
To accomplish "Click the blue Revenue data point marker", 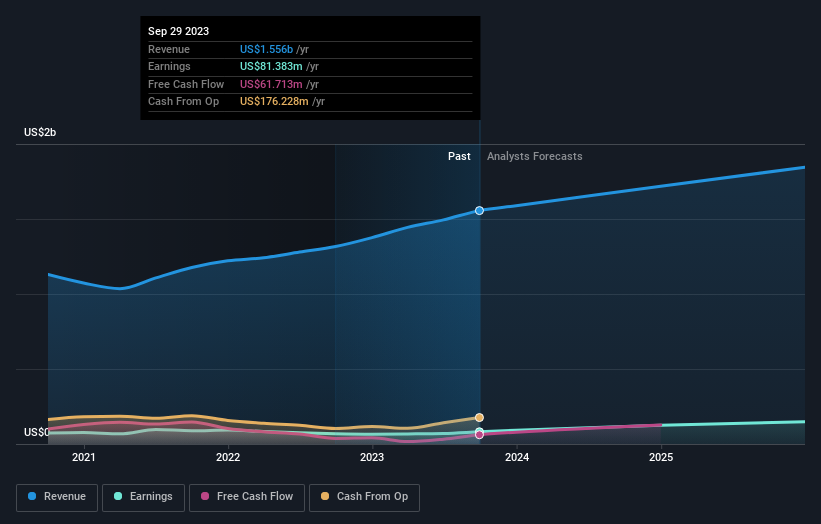I will coord(479,210).
